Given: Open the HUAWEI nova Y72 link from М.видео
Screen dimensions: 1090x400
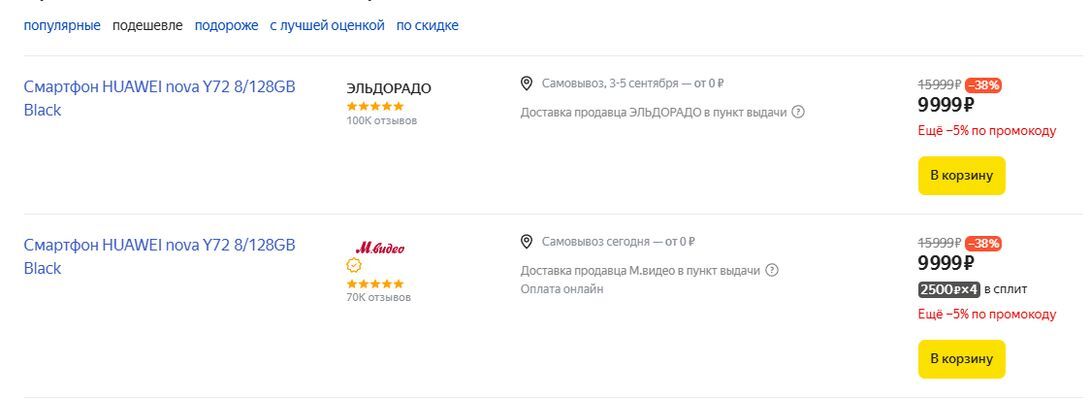Looking at the screenshot, I should (159, 245).
